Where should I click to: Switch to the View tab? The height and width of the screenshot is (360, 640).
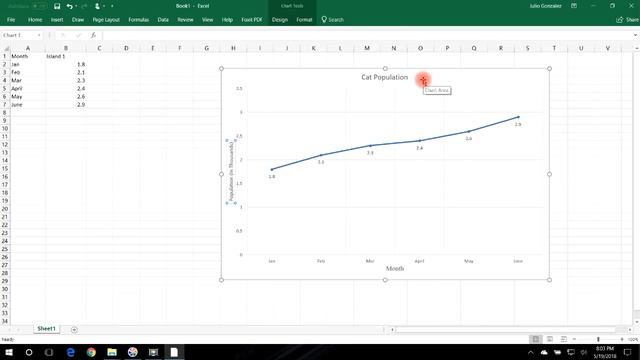tap(207, 20)
